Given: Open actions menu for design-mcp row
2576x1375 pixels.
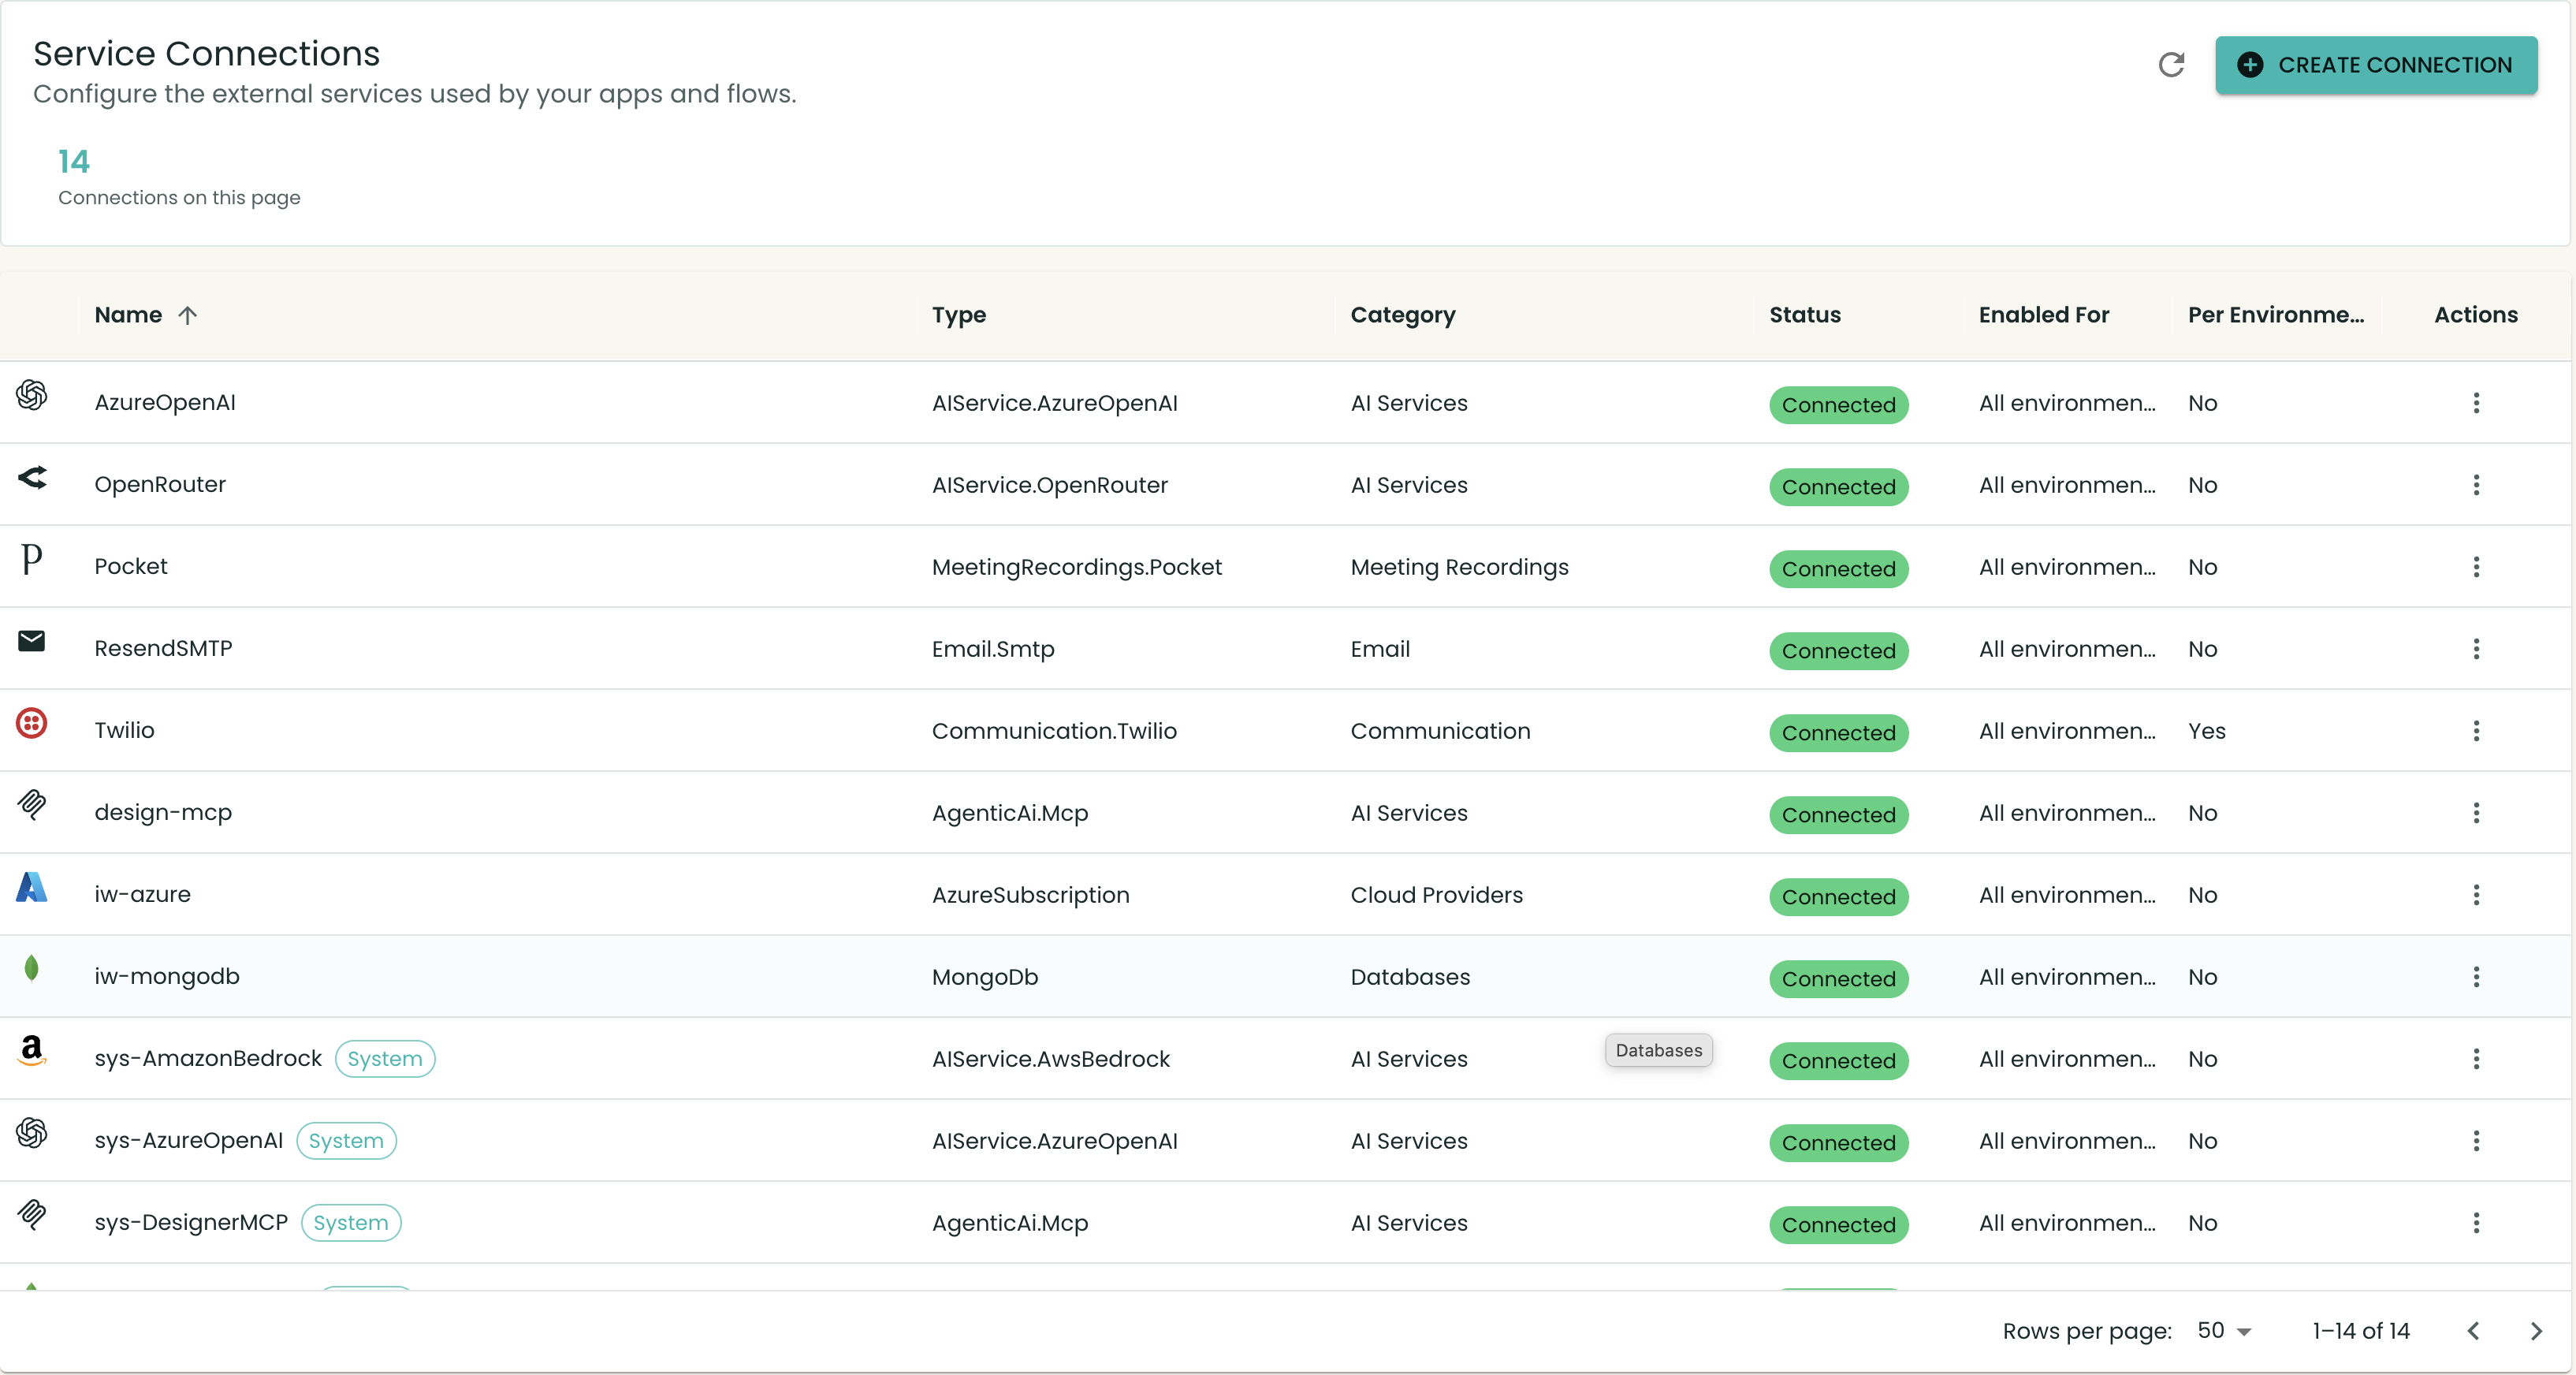Looking at the screenshot, I should point(2476,813).
